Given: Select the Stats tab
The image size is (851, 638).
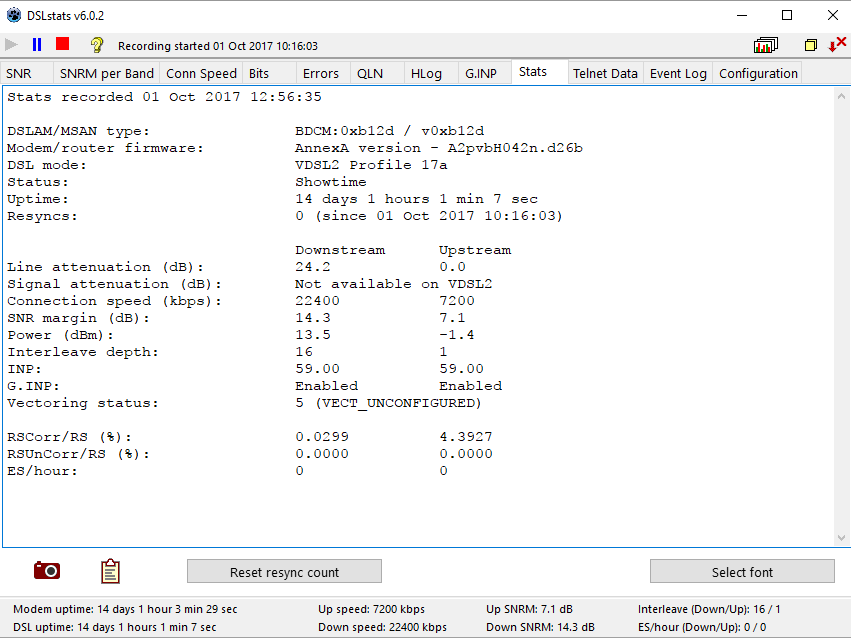Looking at the screenshot, I should tap(539, 72).
